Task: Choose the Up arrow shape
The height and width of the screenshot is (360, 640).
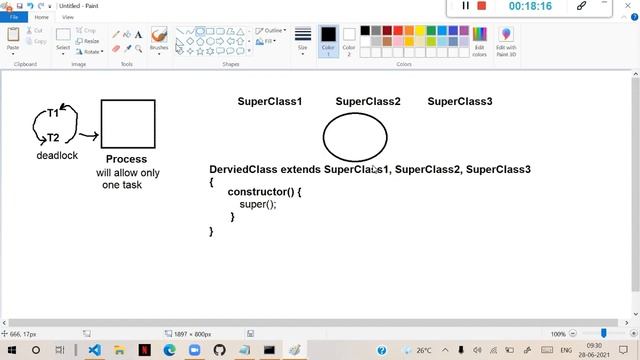Action: pos(240,41)
